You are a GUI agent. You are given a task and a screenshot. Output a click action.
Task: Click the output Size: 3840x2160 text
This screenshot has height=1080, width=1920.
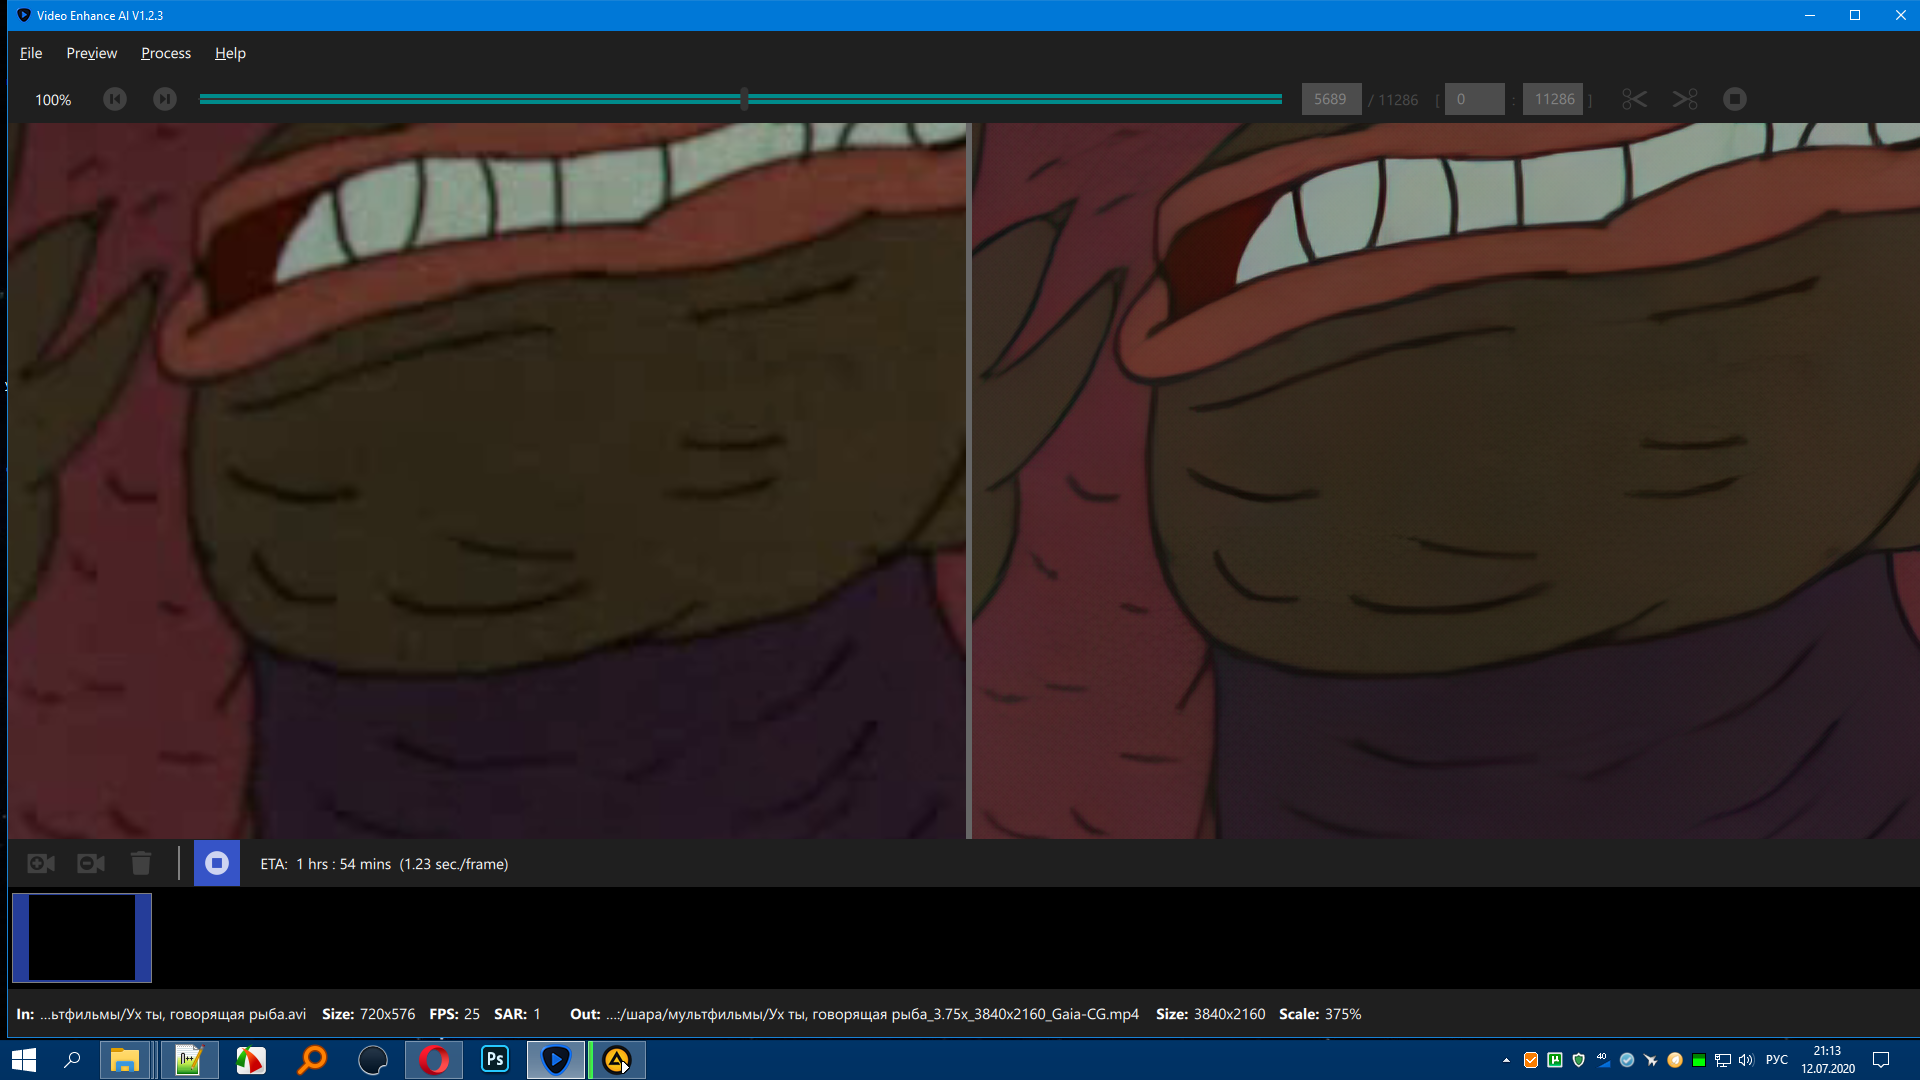[1210, 1014]
